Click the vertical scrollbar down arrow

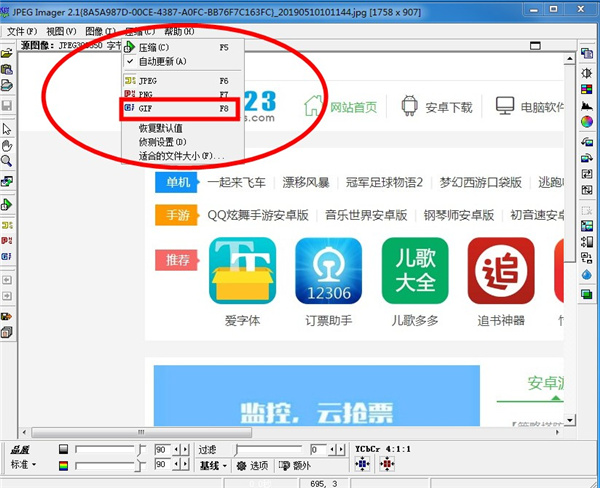coord(569,420)
